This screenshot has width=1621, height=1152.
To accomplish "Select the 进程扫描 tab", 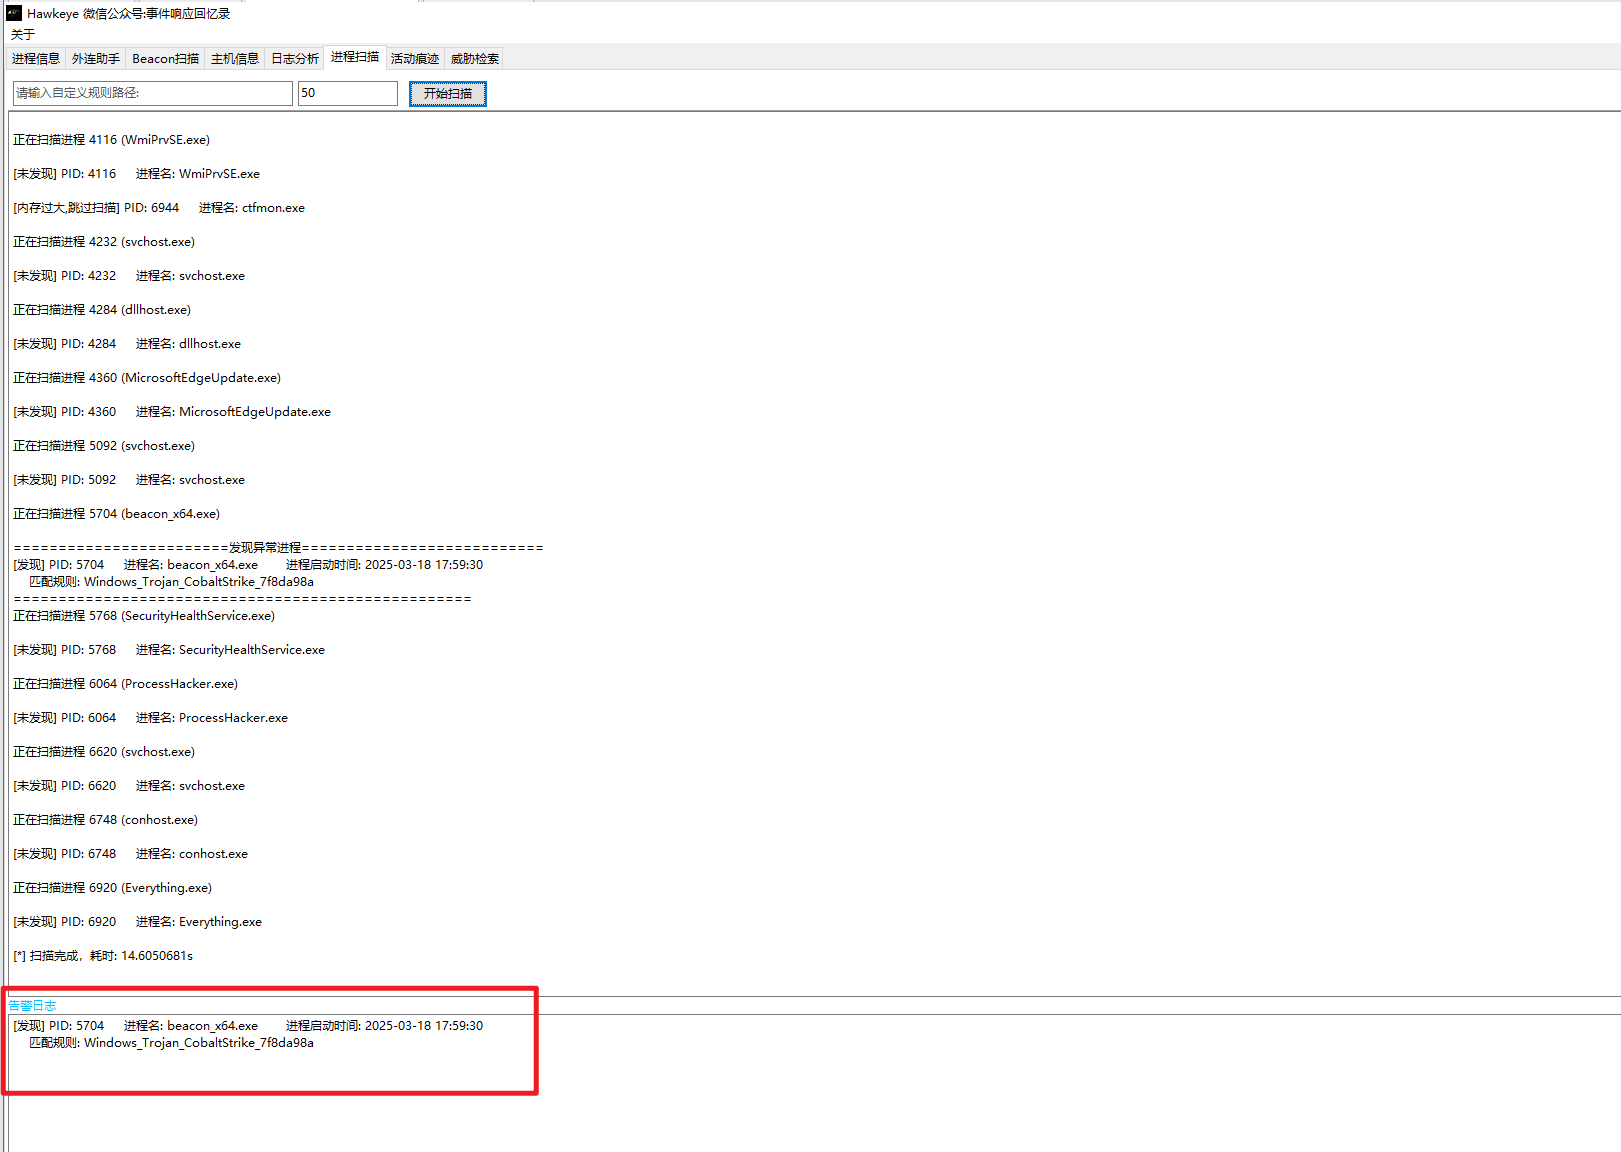I will coord(355,57).
